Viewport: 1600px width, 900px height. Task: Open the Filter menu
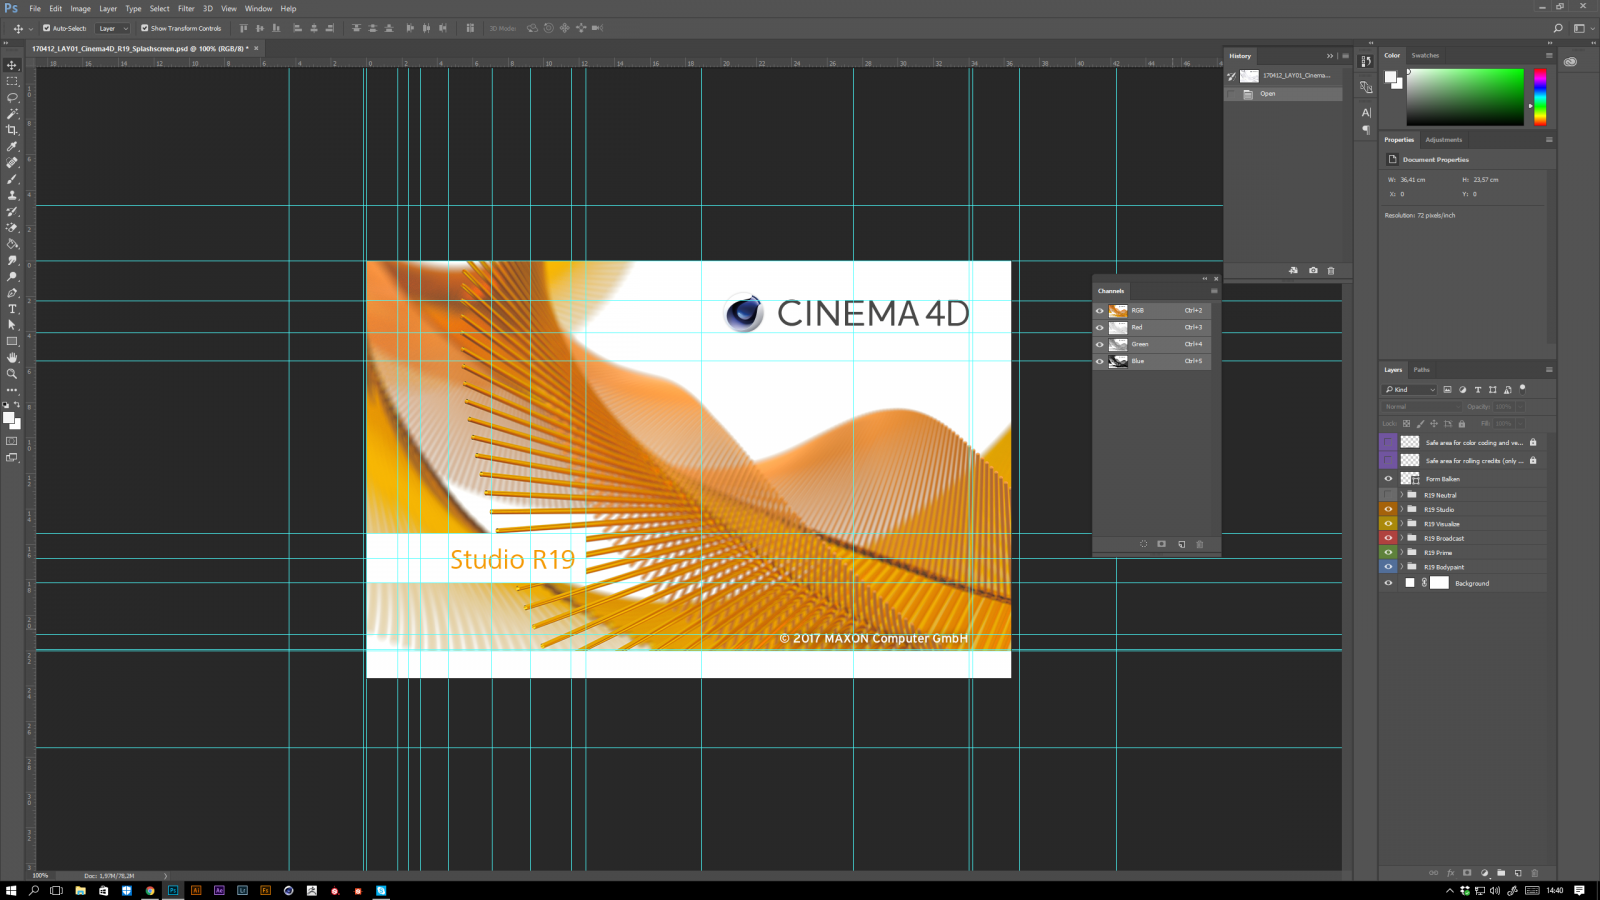point(186,8)
